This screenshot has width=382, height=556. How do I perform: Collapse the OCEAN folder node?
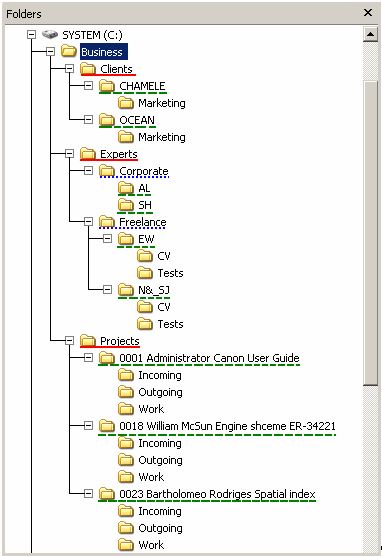pos(88,119)
